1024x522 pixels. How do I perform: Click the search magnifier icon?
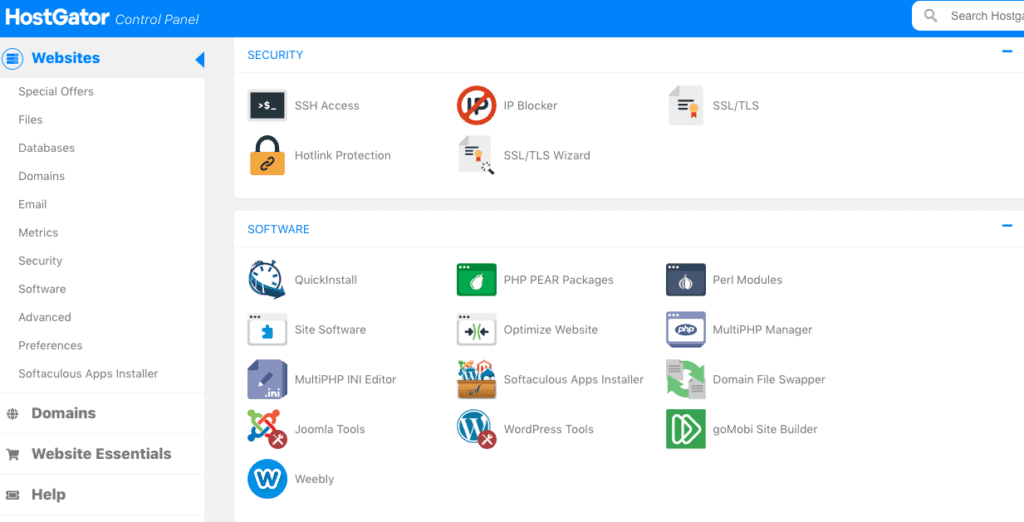point(931,16)
